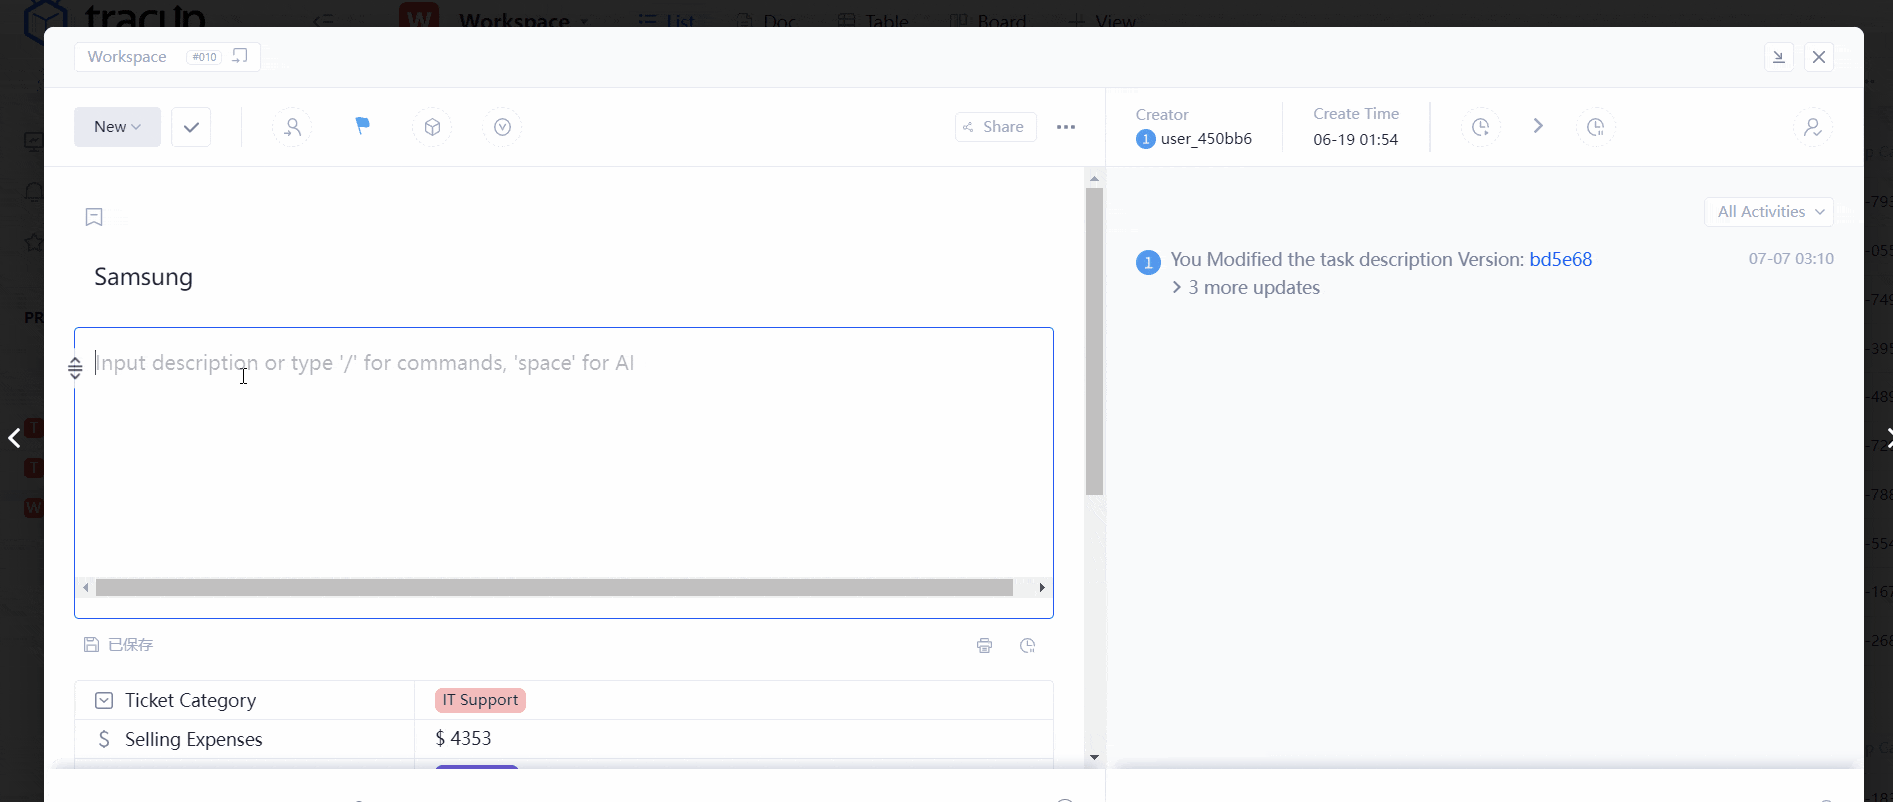Click the print description icon
The image size is (1893, 802).
(x=984, y=646)
